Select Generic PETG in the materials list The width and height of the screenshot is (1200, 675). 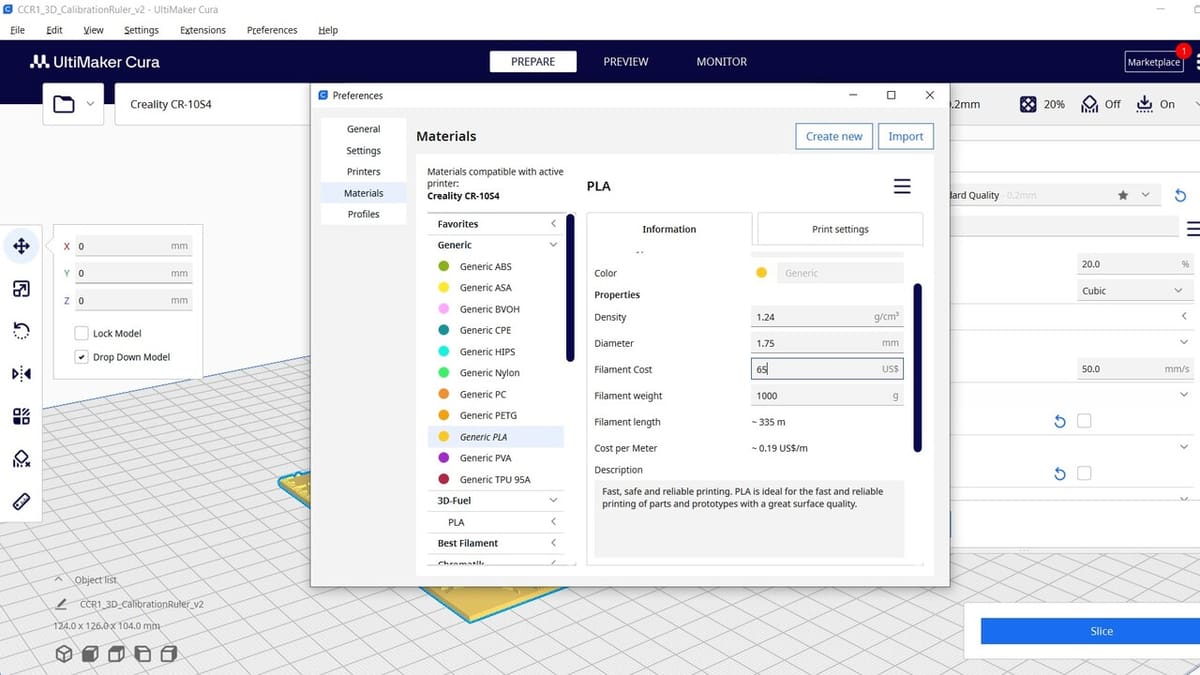click(x=495, y=415)
